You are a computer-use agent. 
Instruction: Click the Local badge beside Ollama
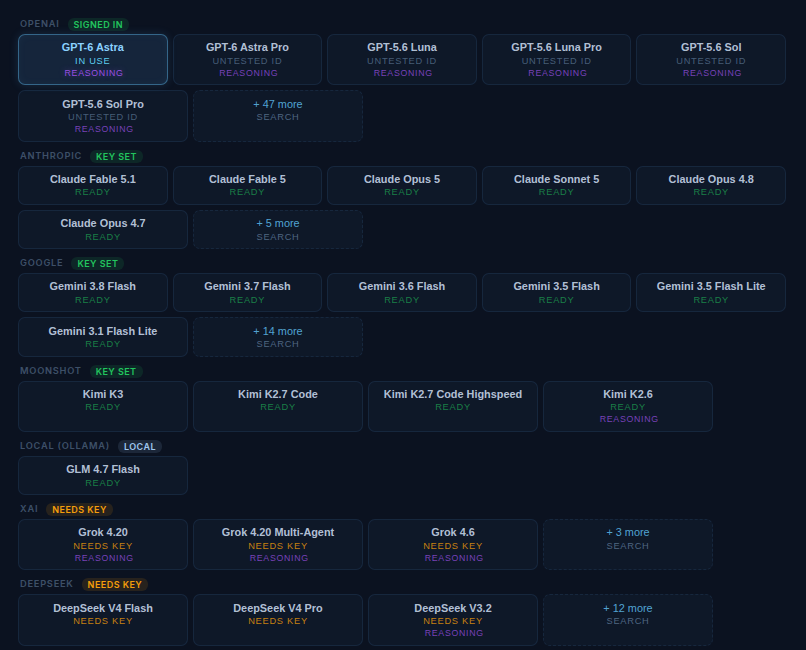click(140, 447)
